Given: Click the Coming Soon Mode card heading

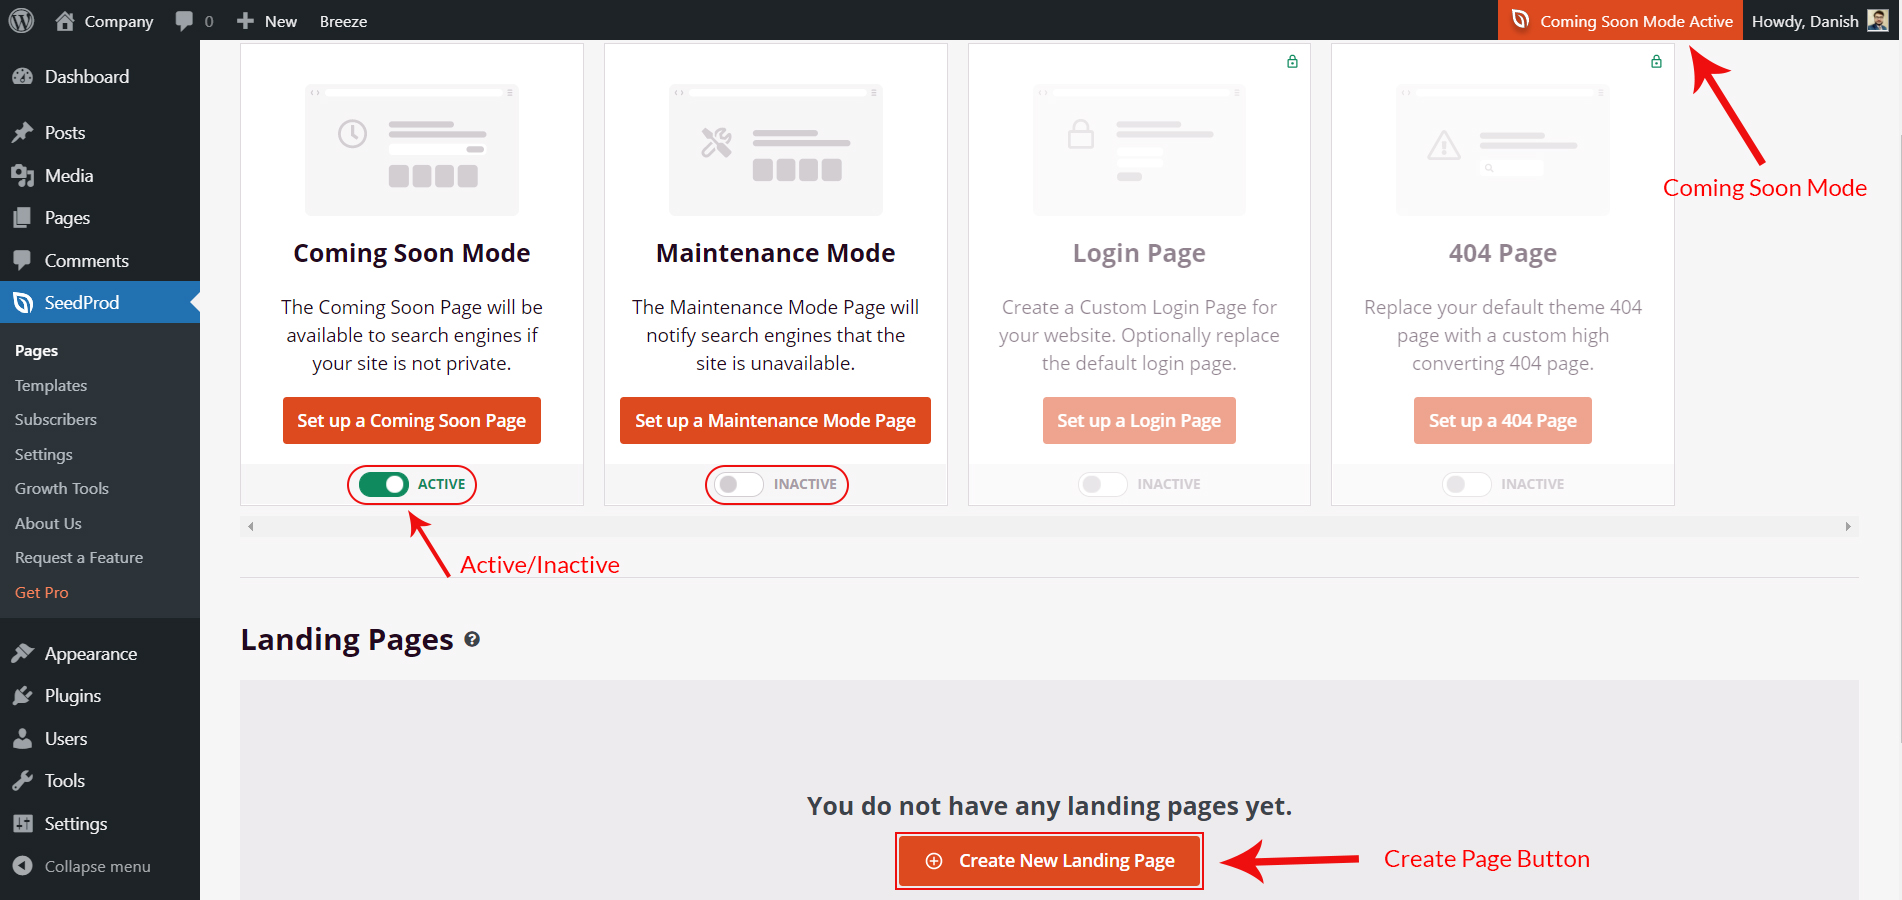Looking at the screenshot, I should (412, 253).
